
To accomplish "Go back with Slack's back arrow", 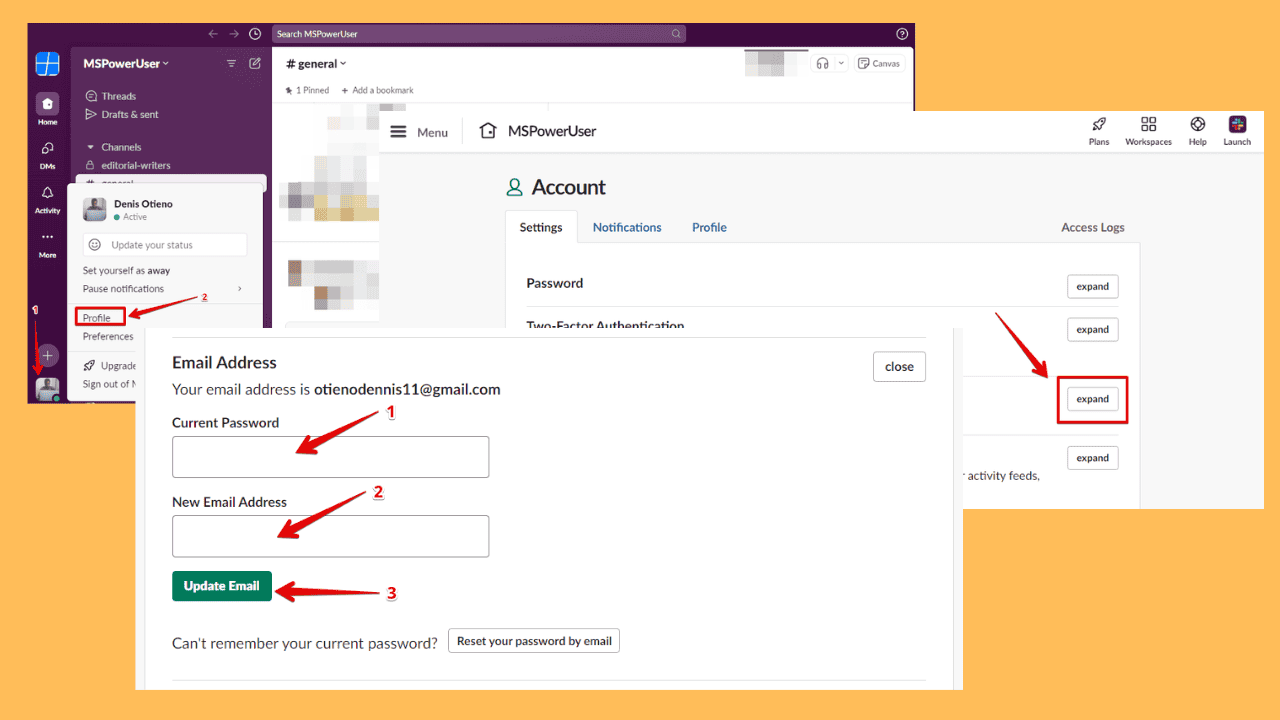I will click(213, 34).
